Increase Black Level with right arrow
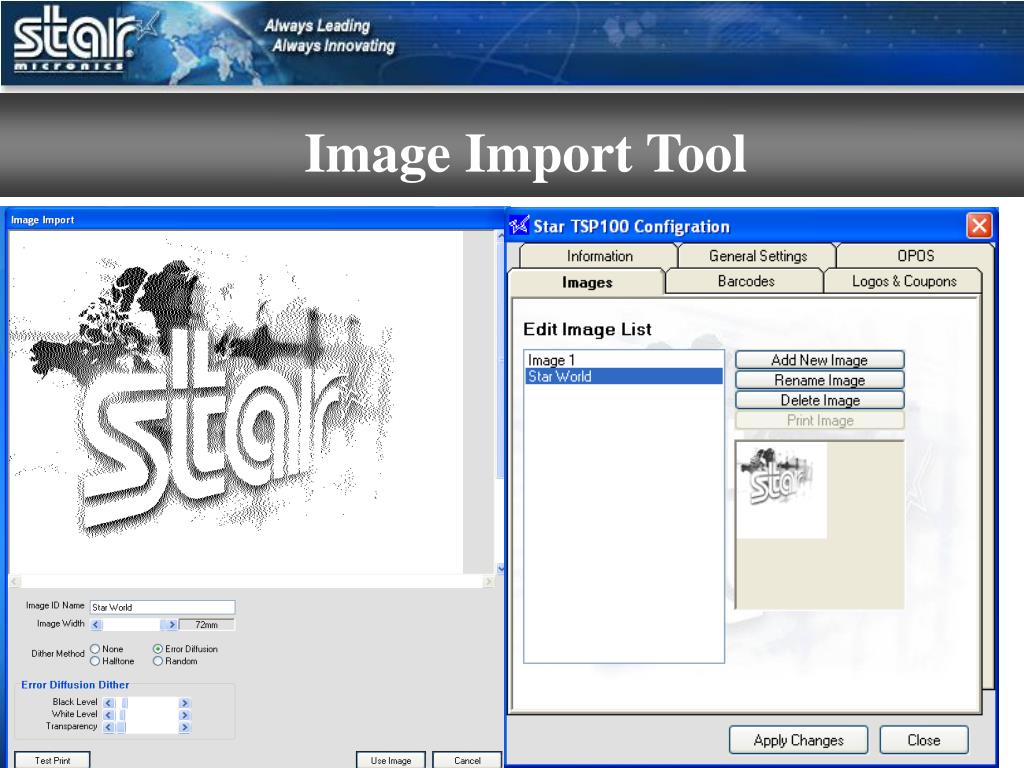 coord(185,703)
